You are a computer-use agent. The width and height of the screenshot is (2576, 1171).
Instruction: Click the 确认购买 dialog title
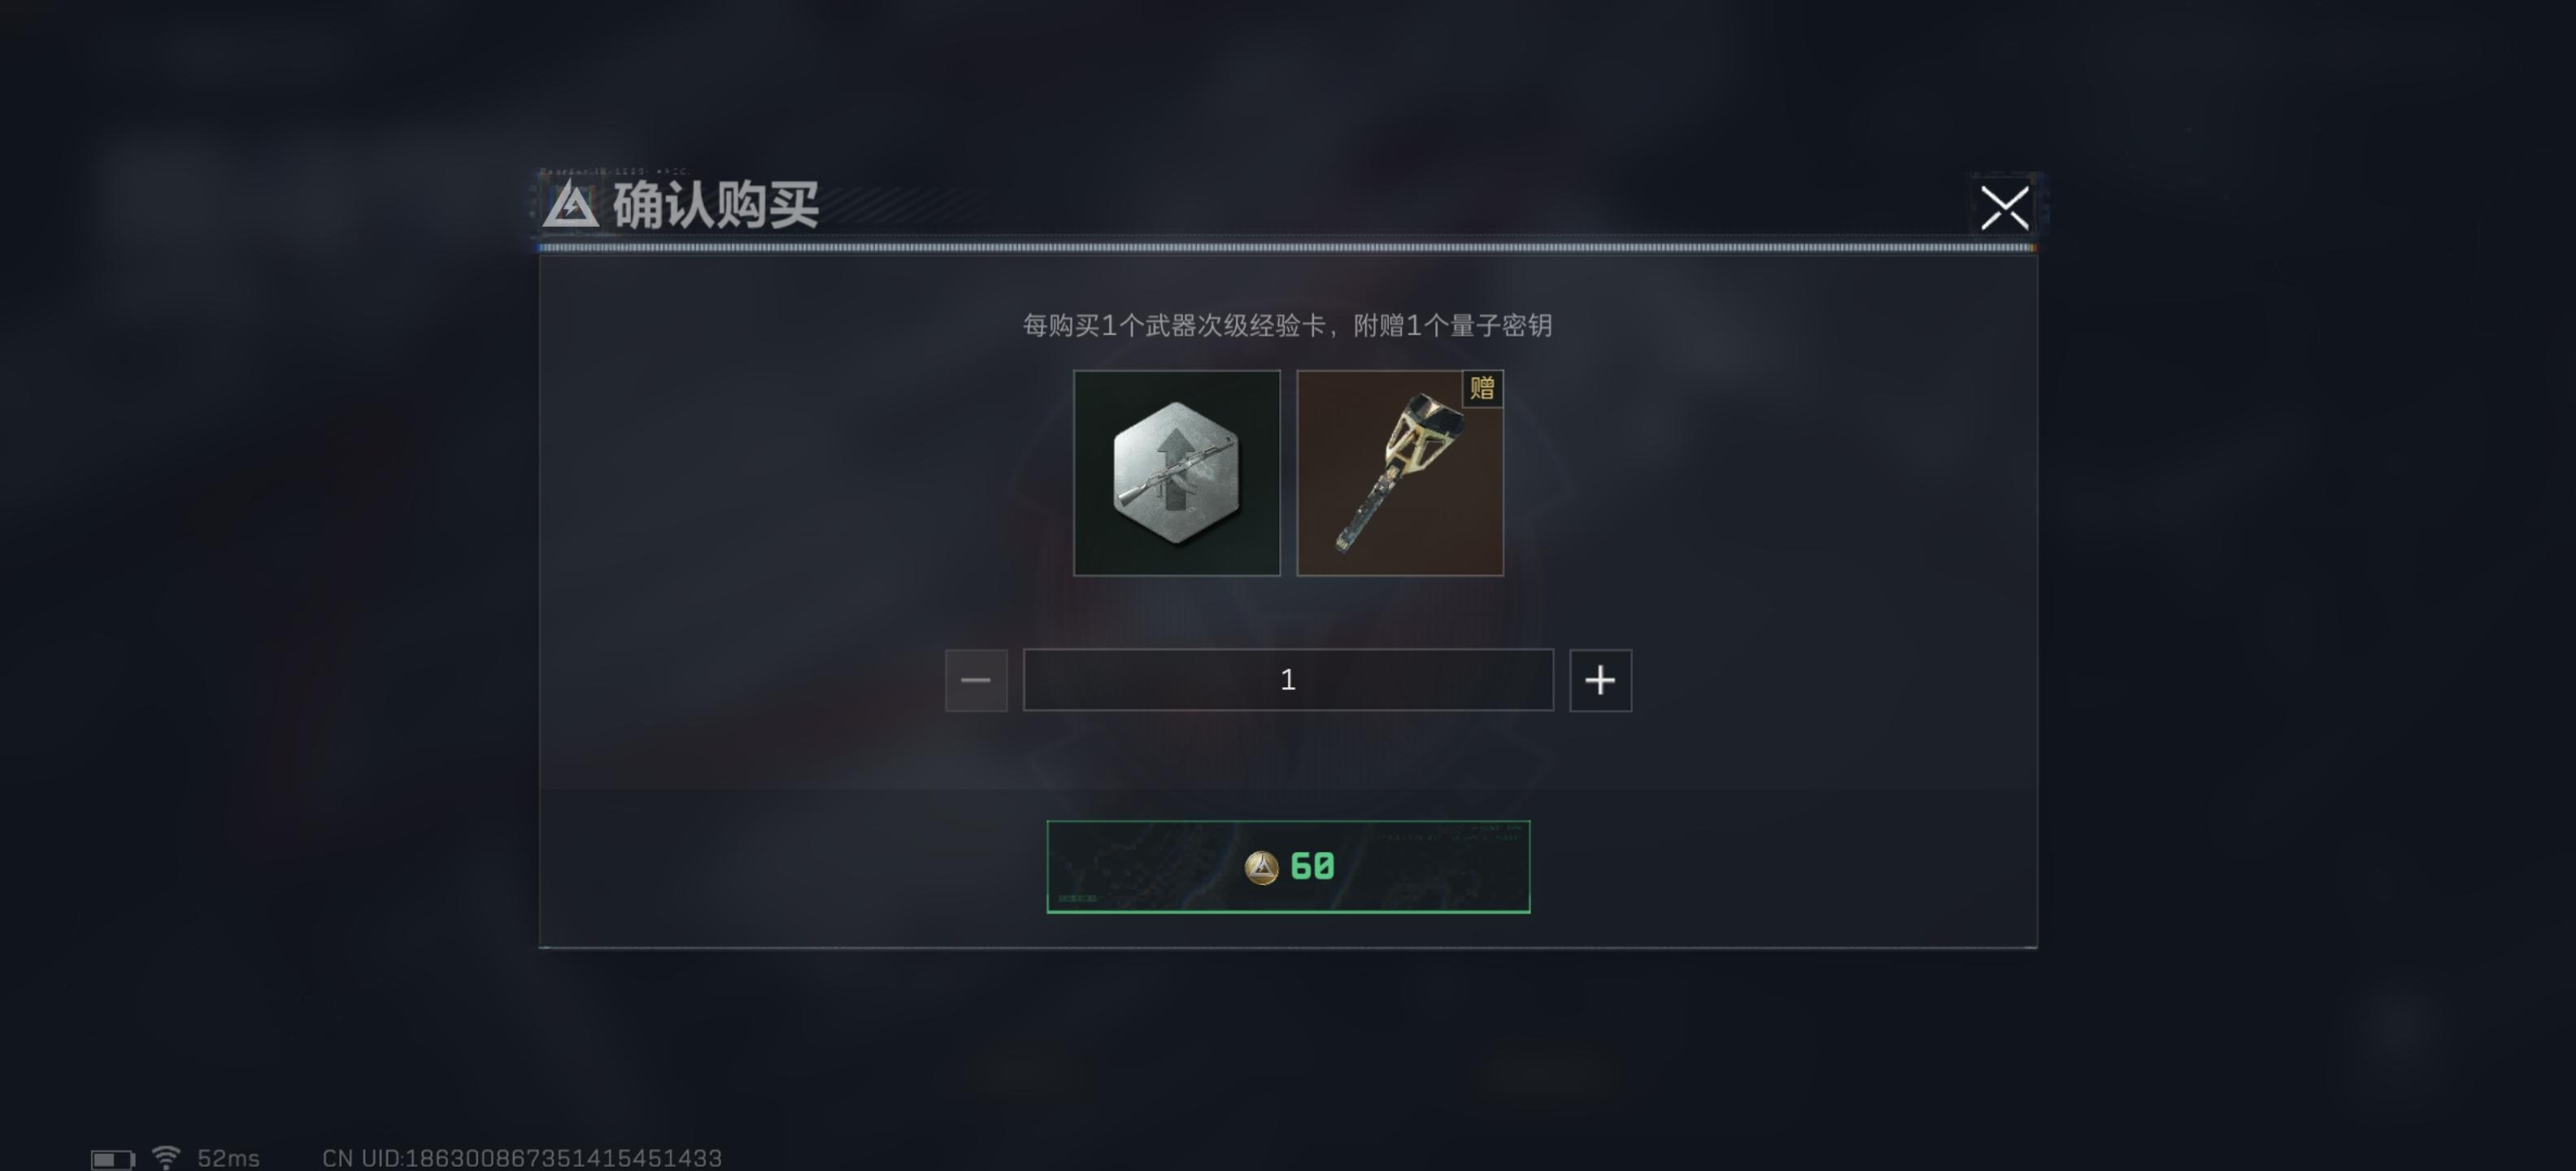(x=716, y=205)
